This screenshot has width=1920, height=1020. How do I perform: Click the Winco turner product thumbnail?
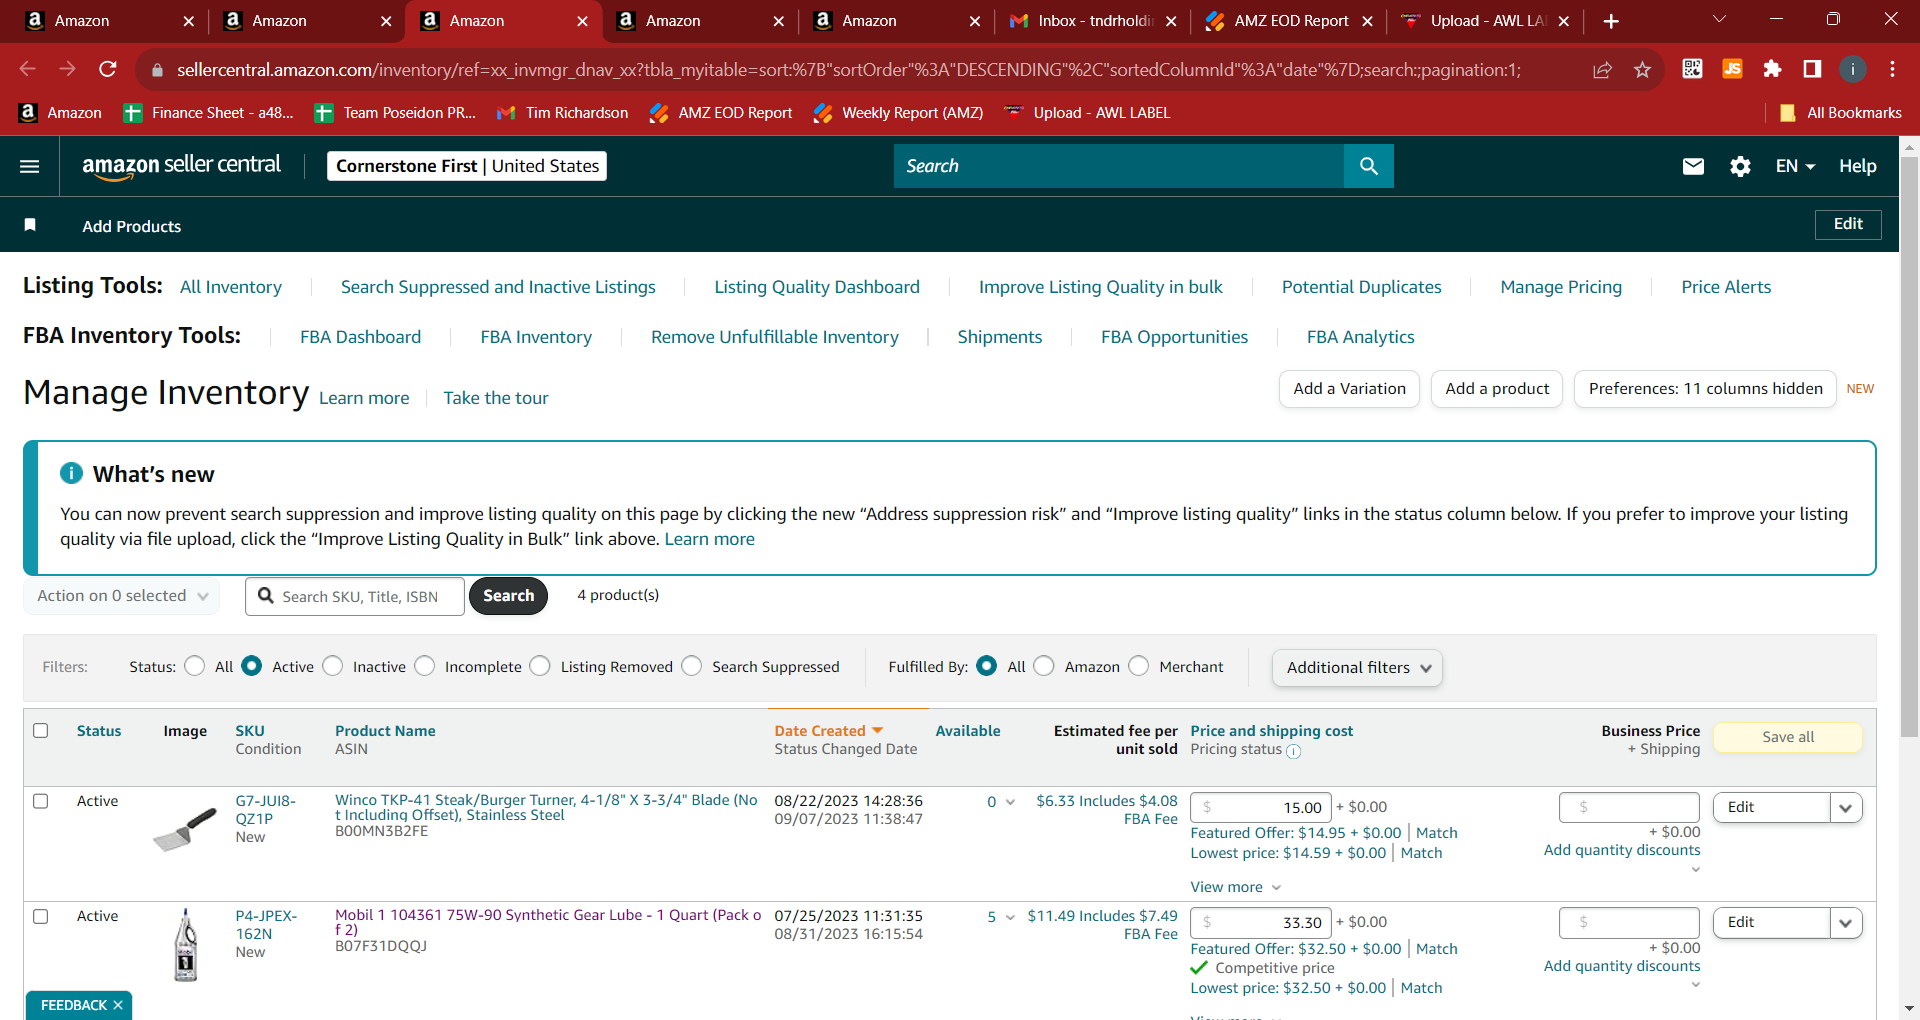[185, 830]
